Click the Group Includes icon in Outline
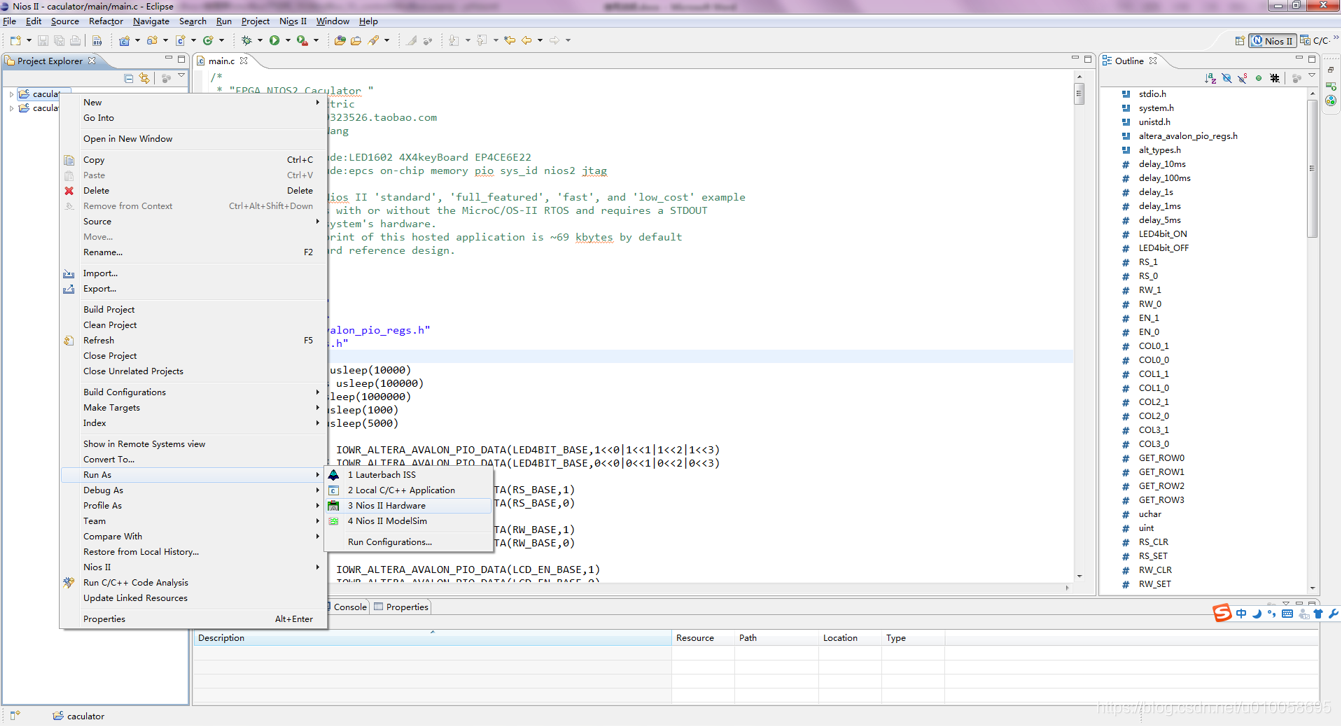Viewport: 1341px width, 726px height. click(x=1275, y=78)
